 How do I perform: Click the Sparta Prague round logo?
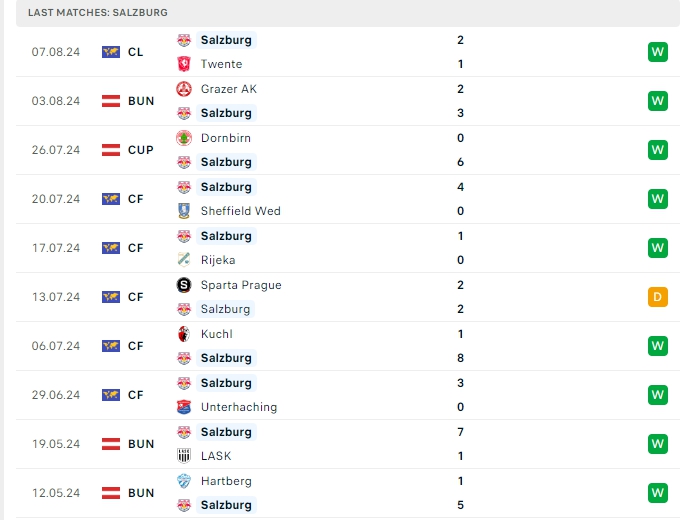(x=184, y=285)
